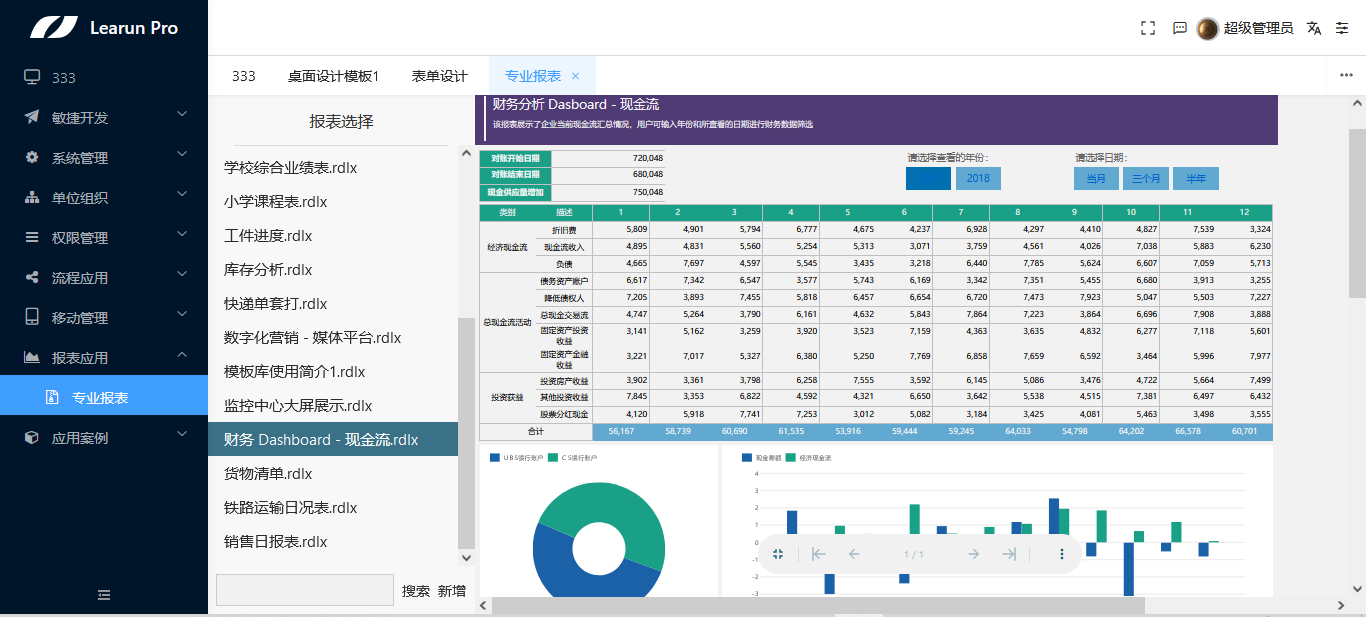The image size is (1366, 617).
Task: Click the 半年 date filter button
Action: pos(1196,178)
